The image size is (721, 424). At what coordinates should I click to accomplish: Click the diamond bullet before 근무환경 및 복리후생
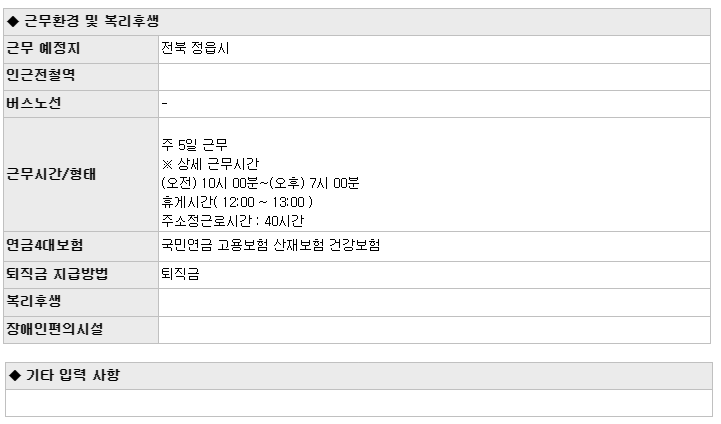pyautogui.click(x=13, y=21)
